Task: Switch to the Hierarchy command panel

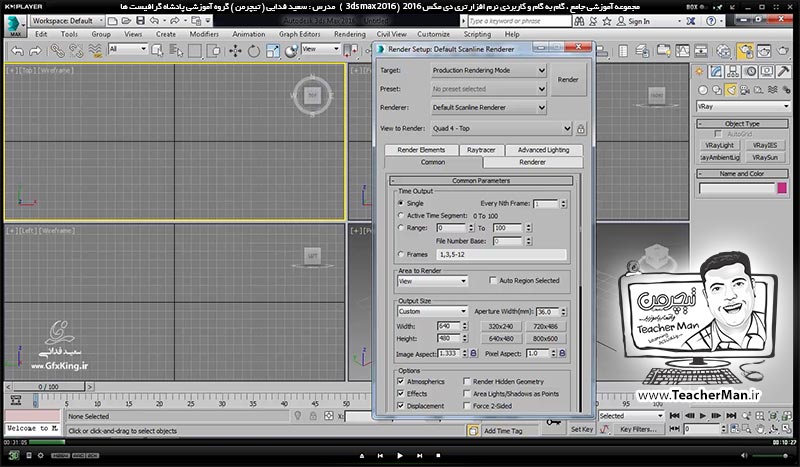Action: tap(733, 71)
